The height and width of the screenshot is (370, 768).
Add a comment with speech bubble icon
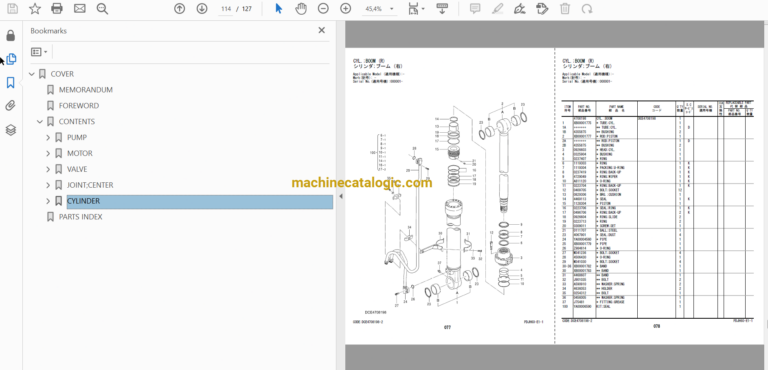[x=475, y=8]
